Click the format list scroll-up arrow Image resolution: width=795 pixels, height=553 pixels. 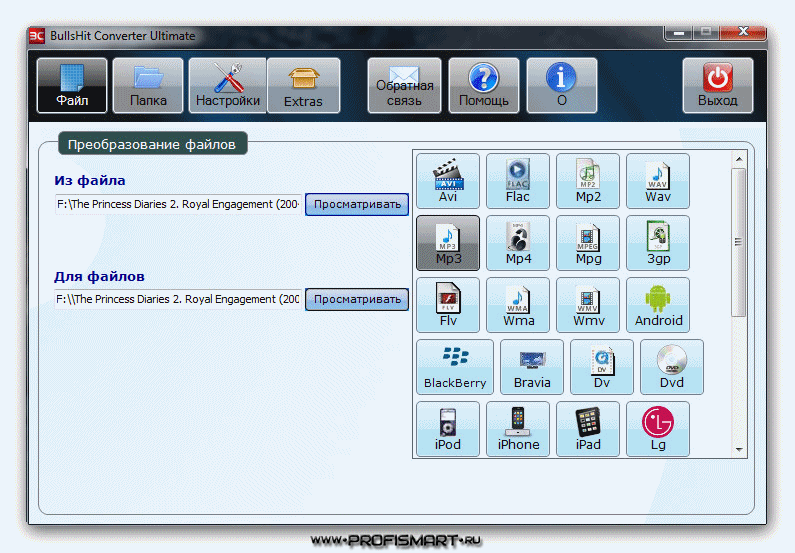tap(739, 159)
